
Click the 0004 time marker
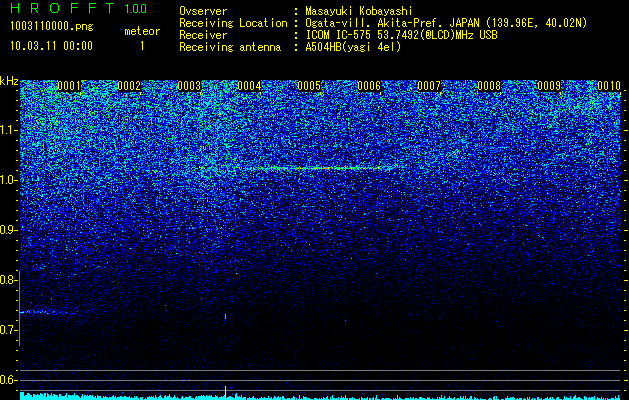[249, 86]
